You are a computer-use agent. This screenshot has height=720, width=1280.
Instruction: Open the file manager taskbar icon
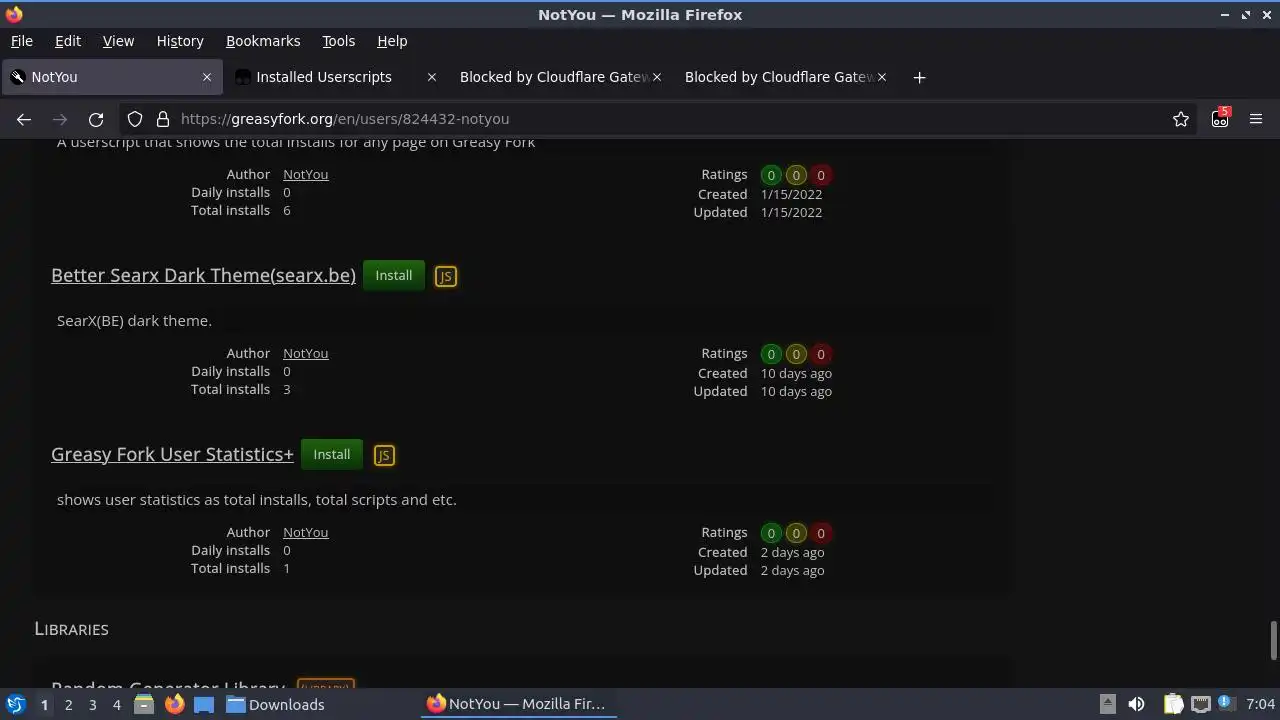click(x=143, y=704)
